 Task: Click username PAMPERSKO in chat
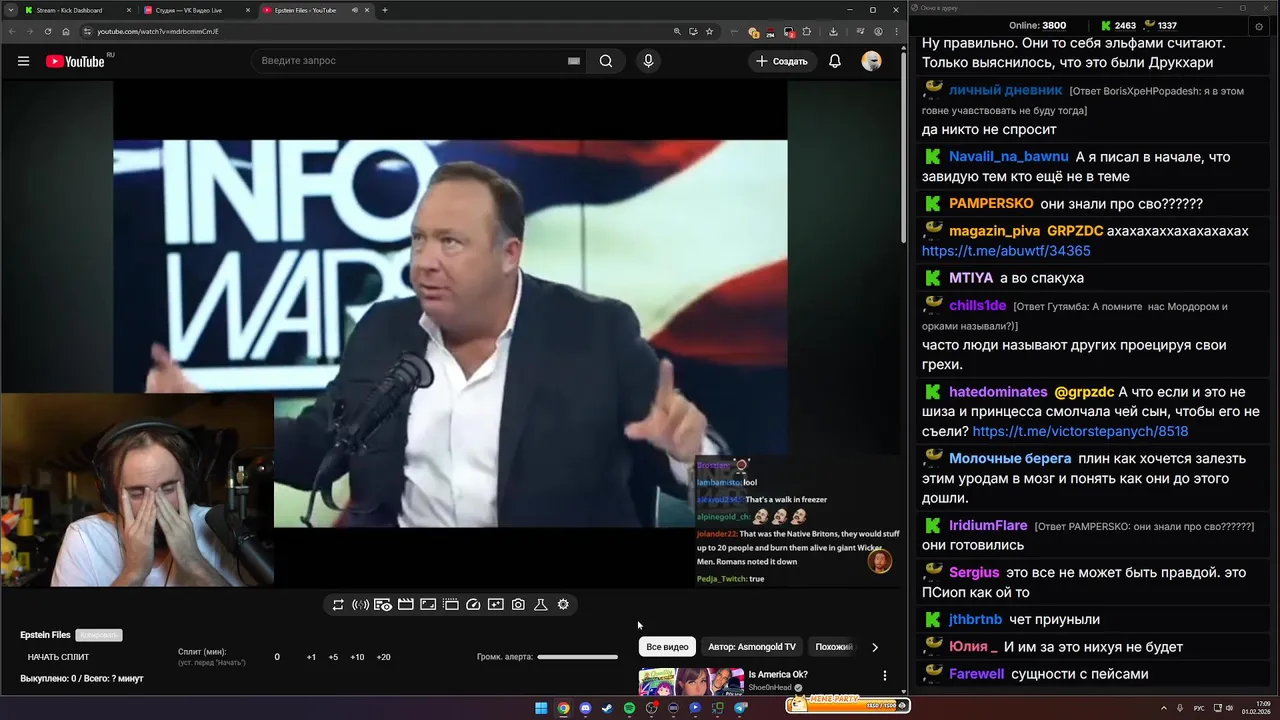pyautogui.click(x=991, y=204)
